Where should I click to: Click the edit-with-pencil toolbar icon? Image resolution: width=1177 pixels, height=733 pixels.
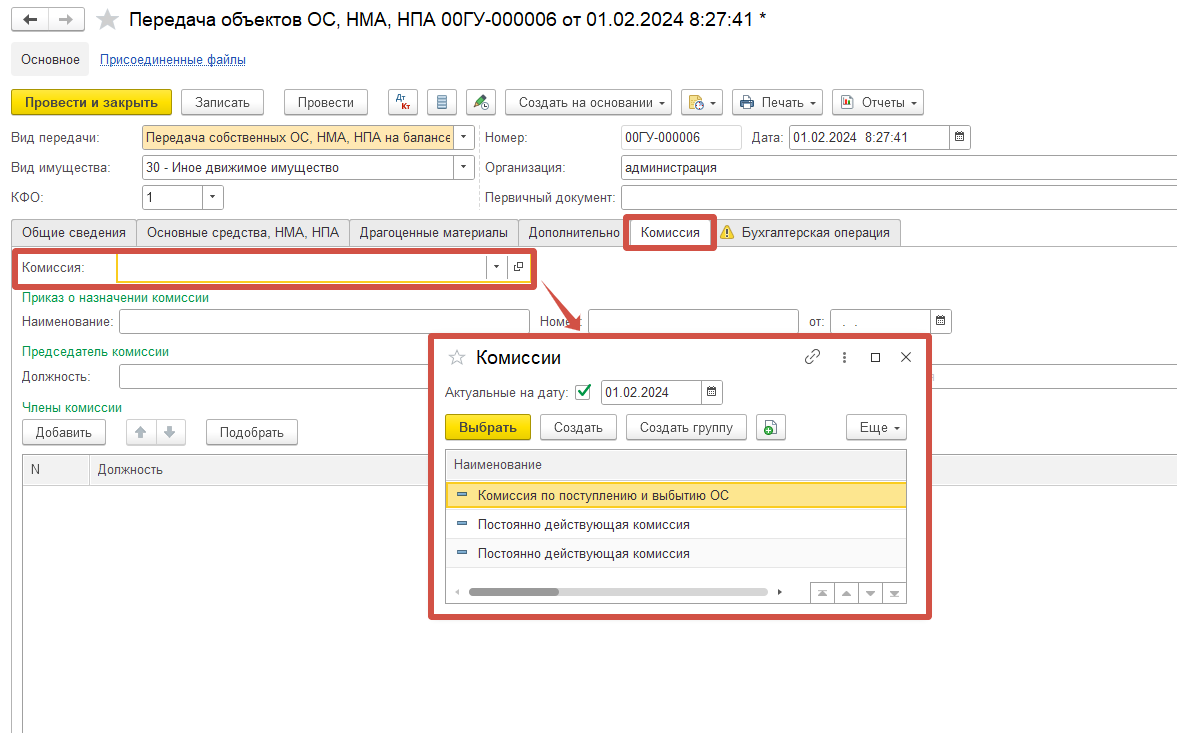tap(480, 102)
